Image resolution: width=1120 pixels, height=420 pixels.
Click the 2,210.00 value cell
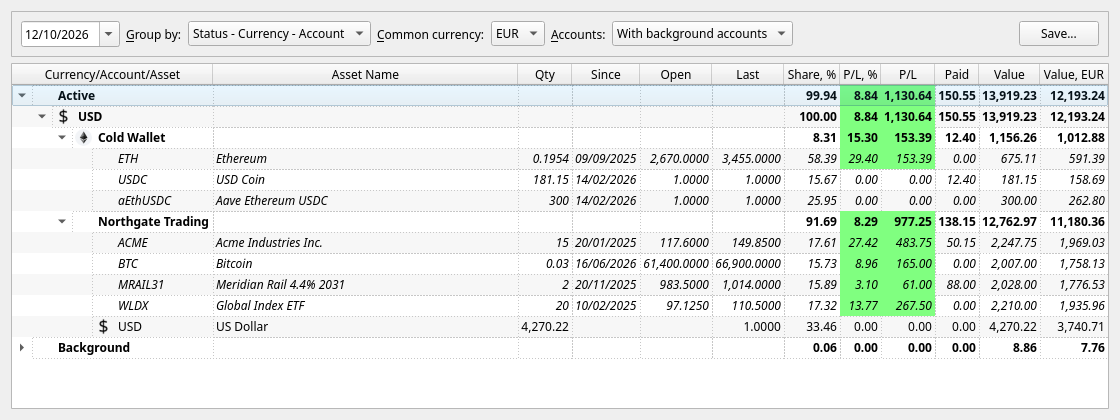click(1009, 306)
